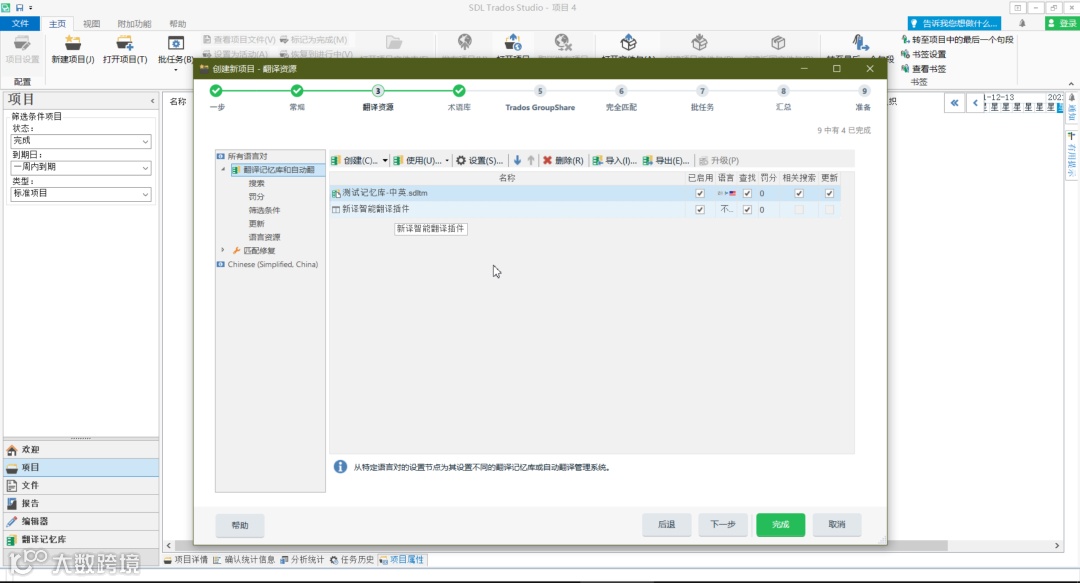This screenshot has width=1080, height=583.
Task: Click the Create (创建) translation memory toolbar icon
Action: point(335,161)
